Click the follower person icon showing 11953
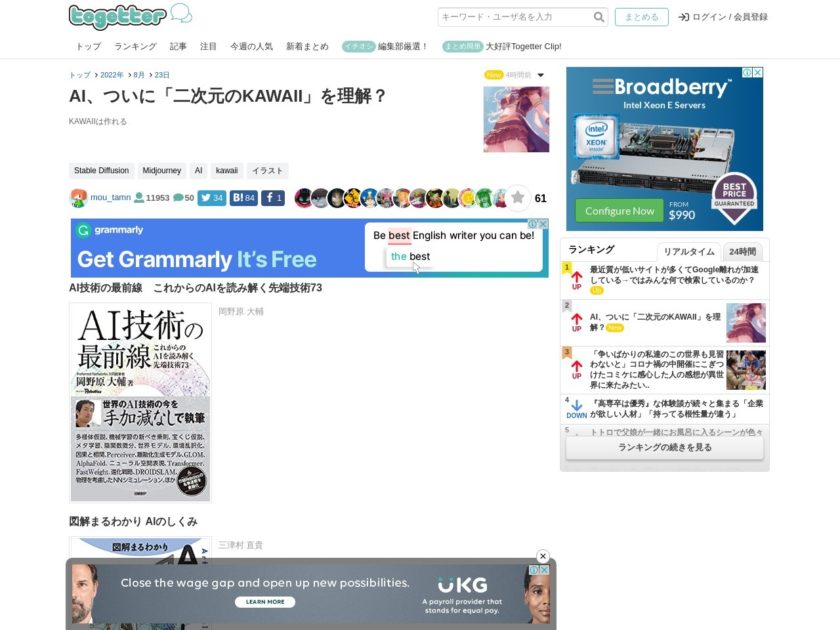The image size is (840, 630). point(140,198)
